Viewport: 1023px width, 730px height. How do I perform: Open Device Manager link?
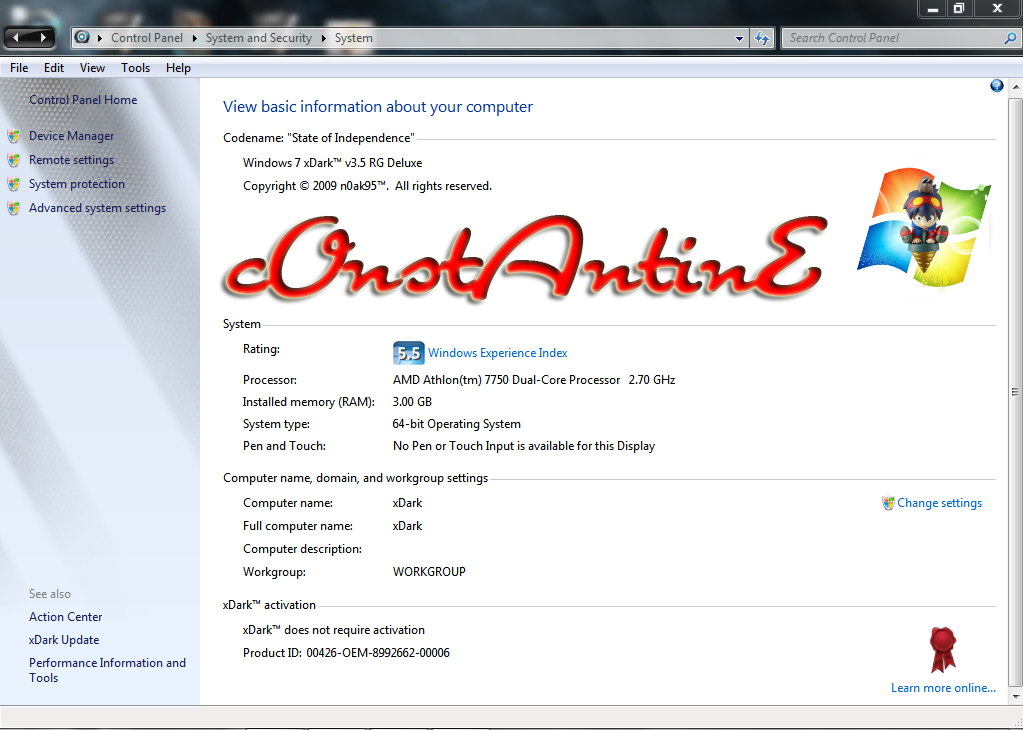pos(71,136)
